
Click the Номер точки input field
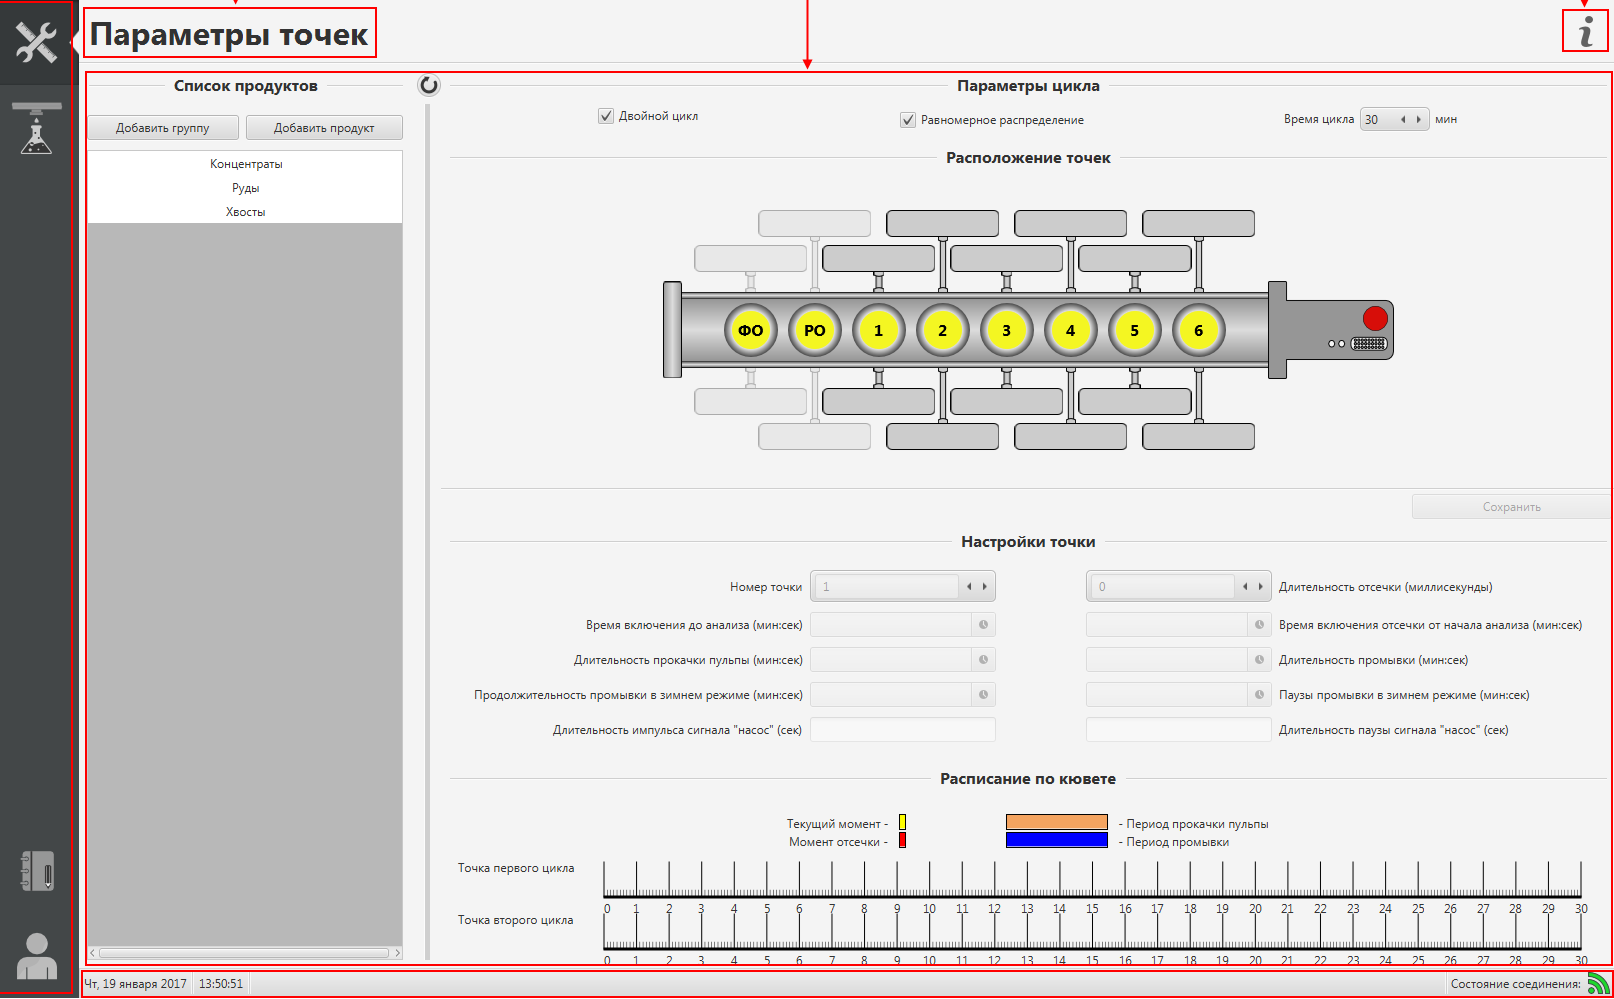click(886, 587)
